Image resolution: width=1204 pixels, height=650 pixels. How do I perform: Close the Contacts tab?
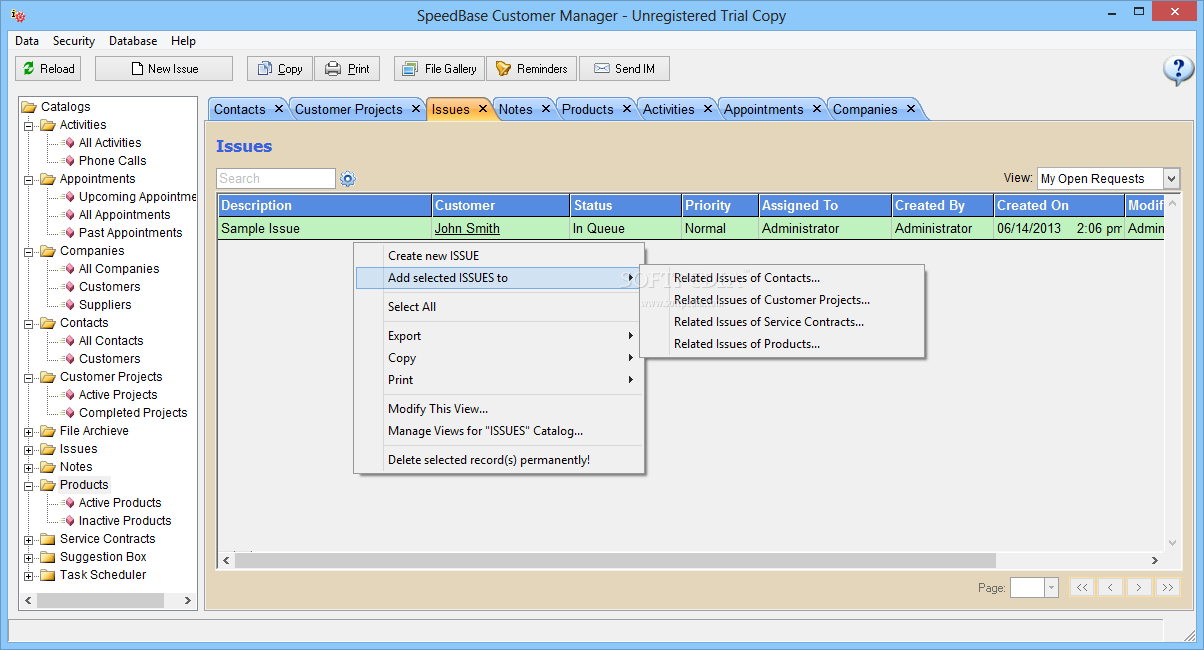279,109
